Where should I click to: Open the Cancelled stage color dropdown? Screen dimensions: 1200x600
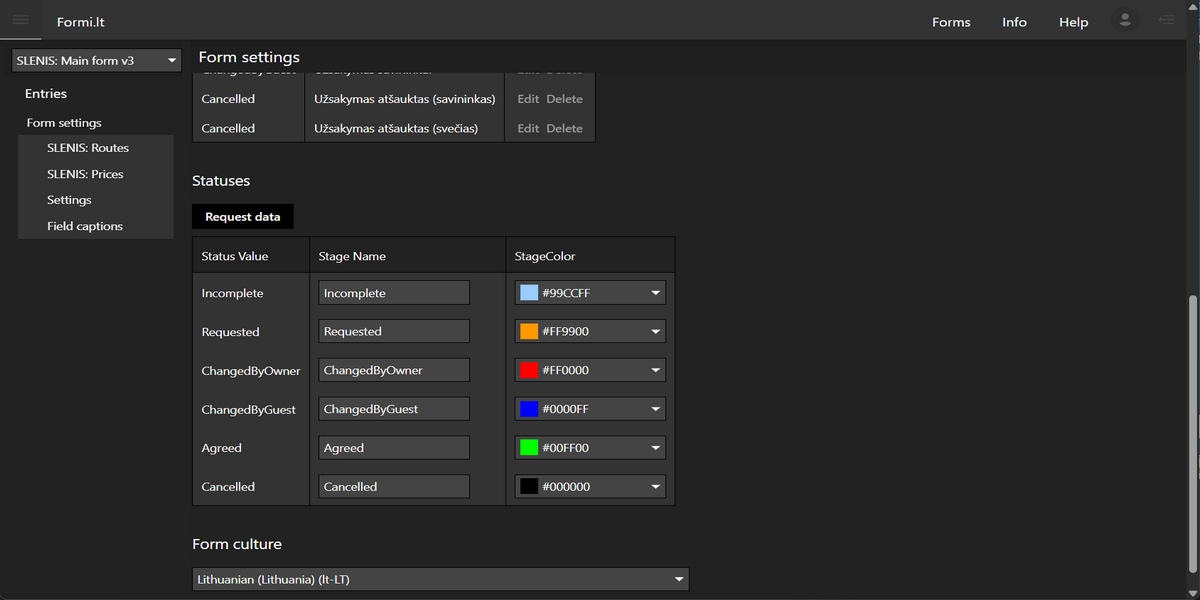[x=656, y=487]
